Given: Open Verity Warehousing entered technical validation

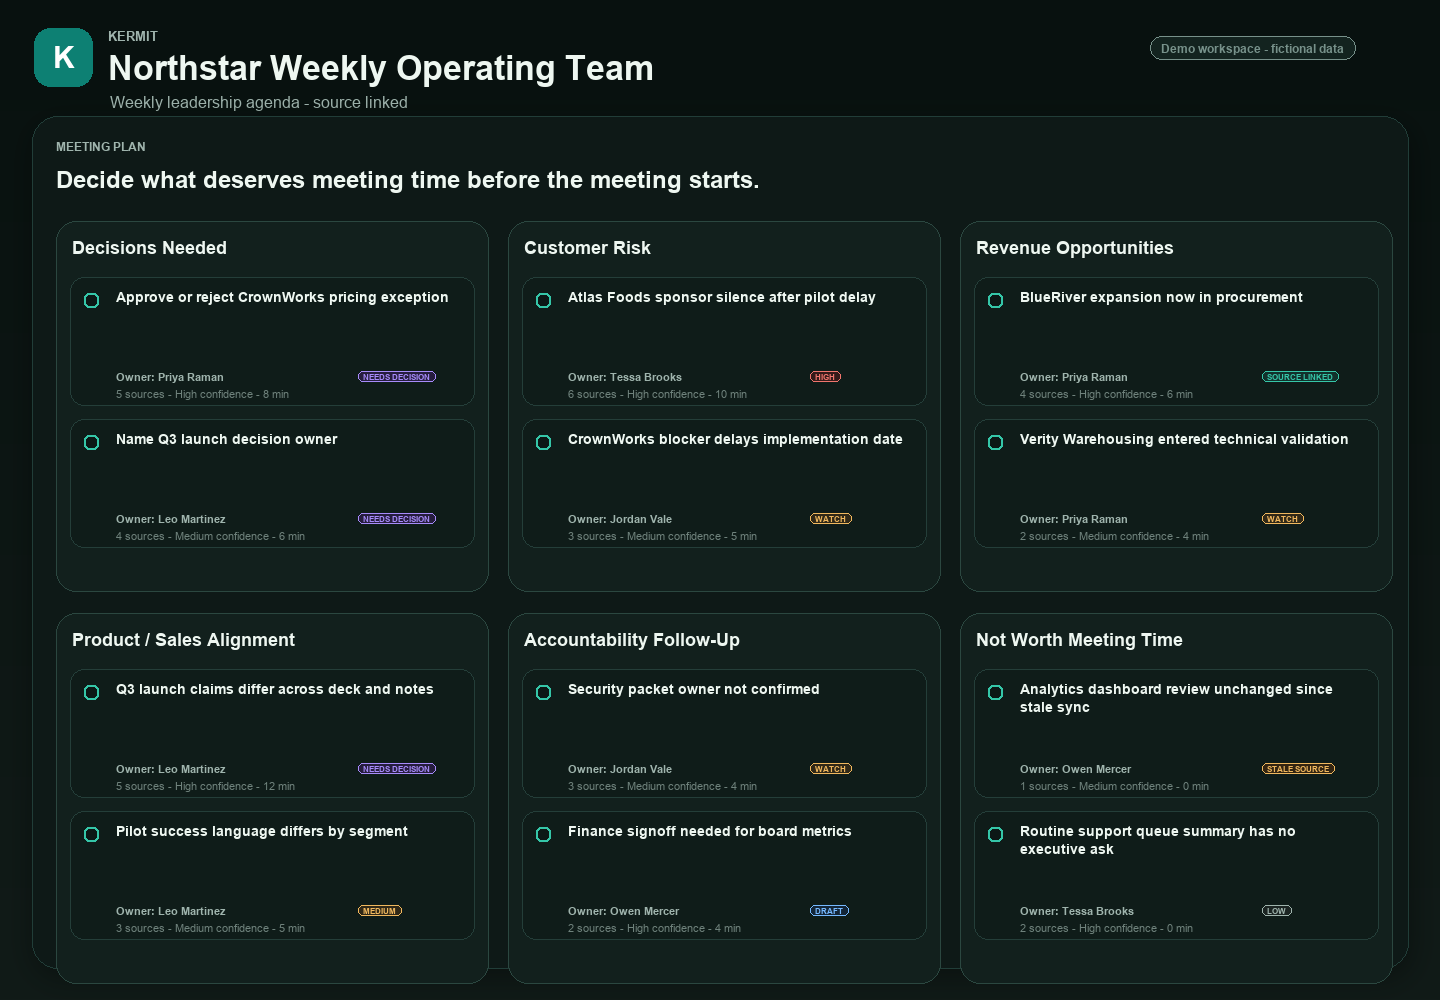Looking at the screenshot, I should click(x=1184, y=439).
